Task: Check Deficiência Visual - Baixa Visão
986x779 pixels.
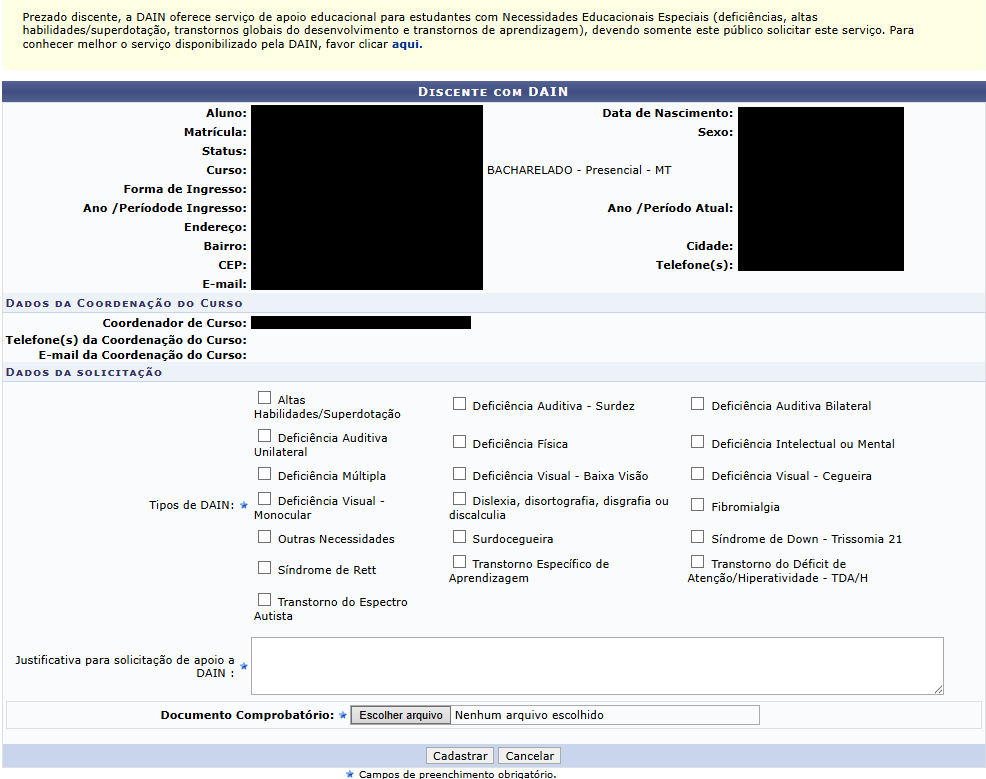Action: pyautogui.click(x=459, y=473)
